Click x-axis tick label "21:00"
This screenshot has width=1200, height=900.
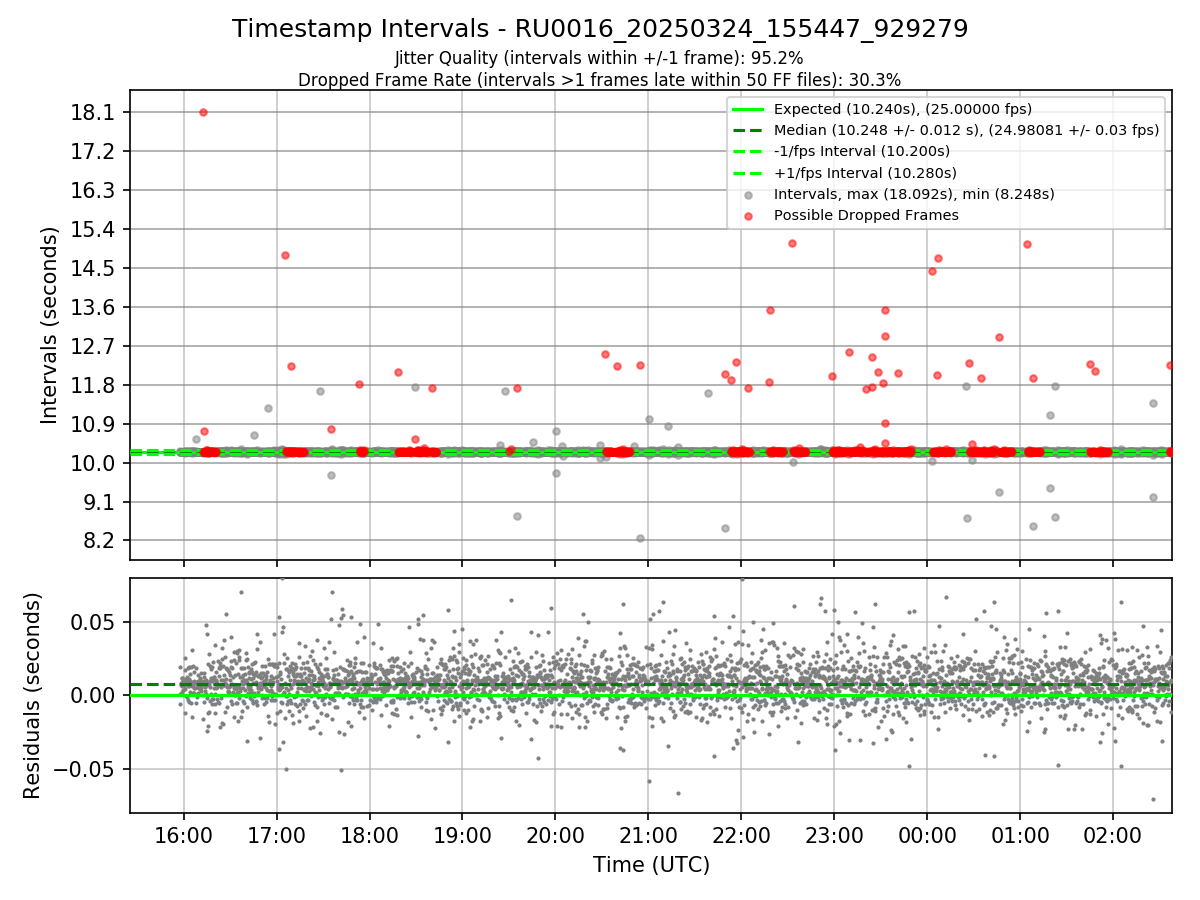click(648, 834)
